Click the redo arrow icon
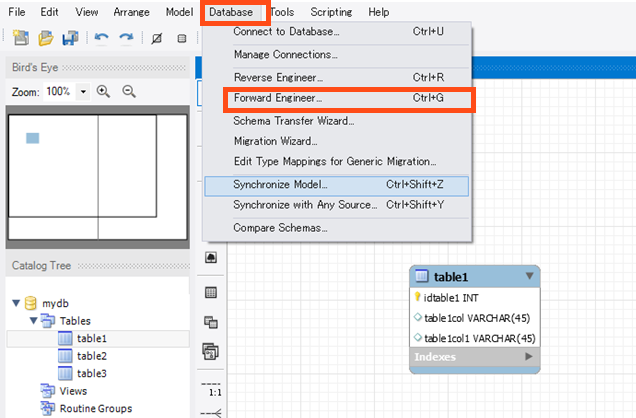This screenshot has height=418, width=636. [126, 38]
